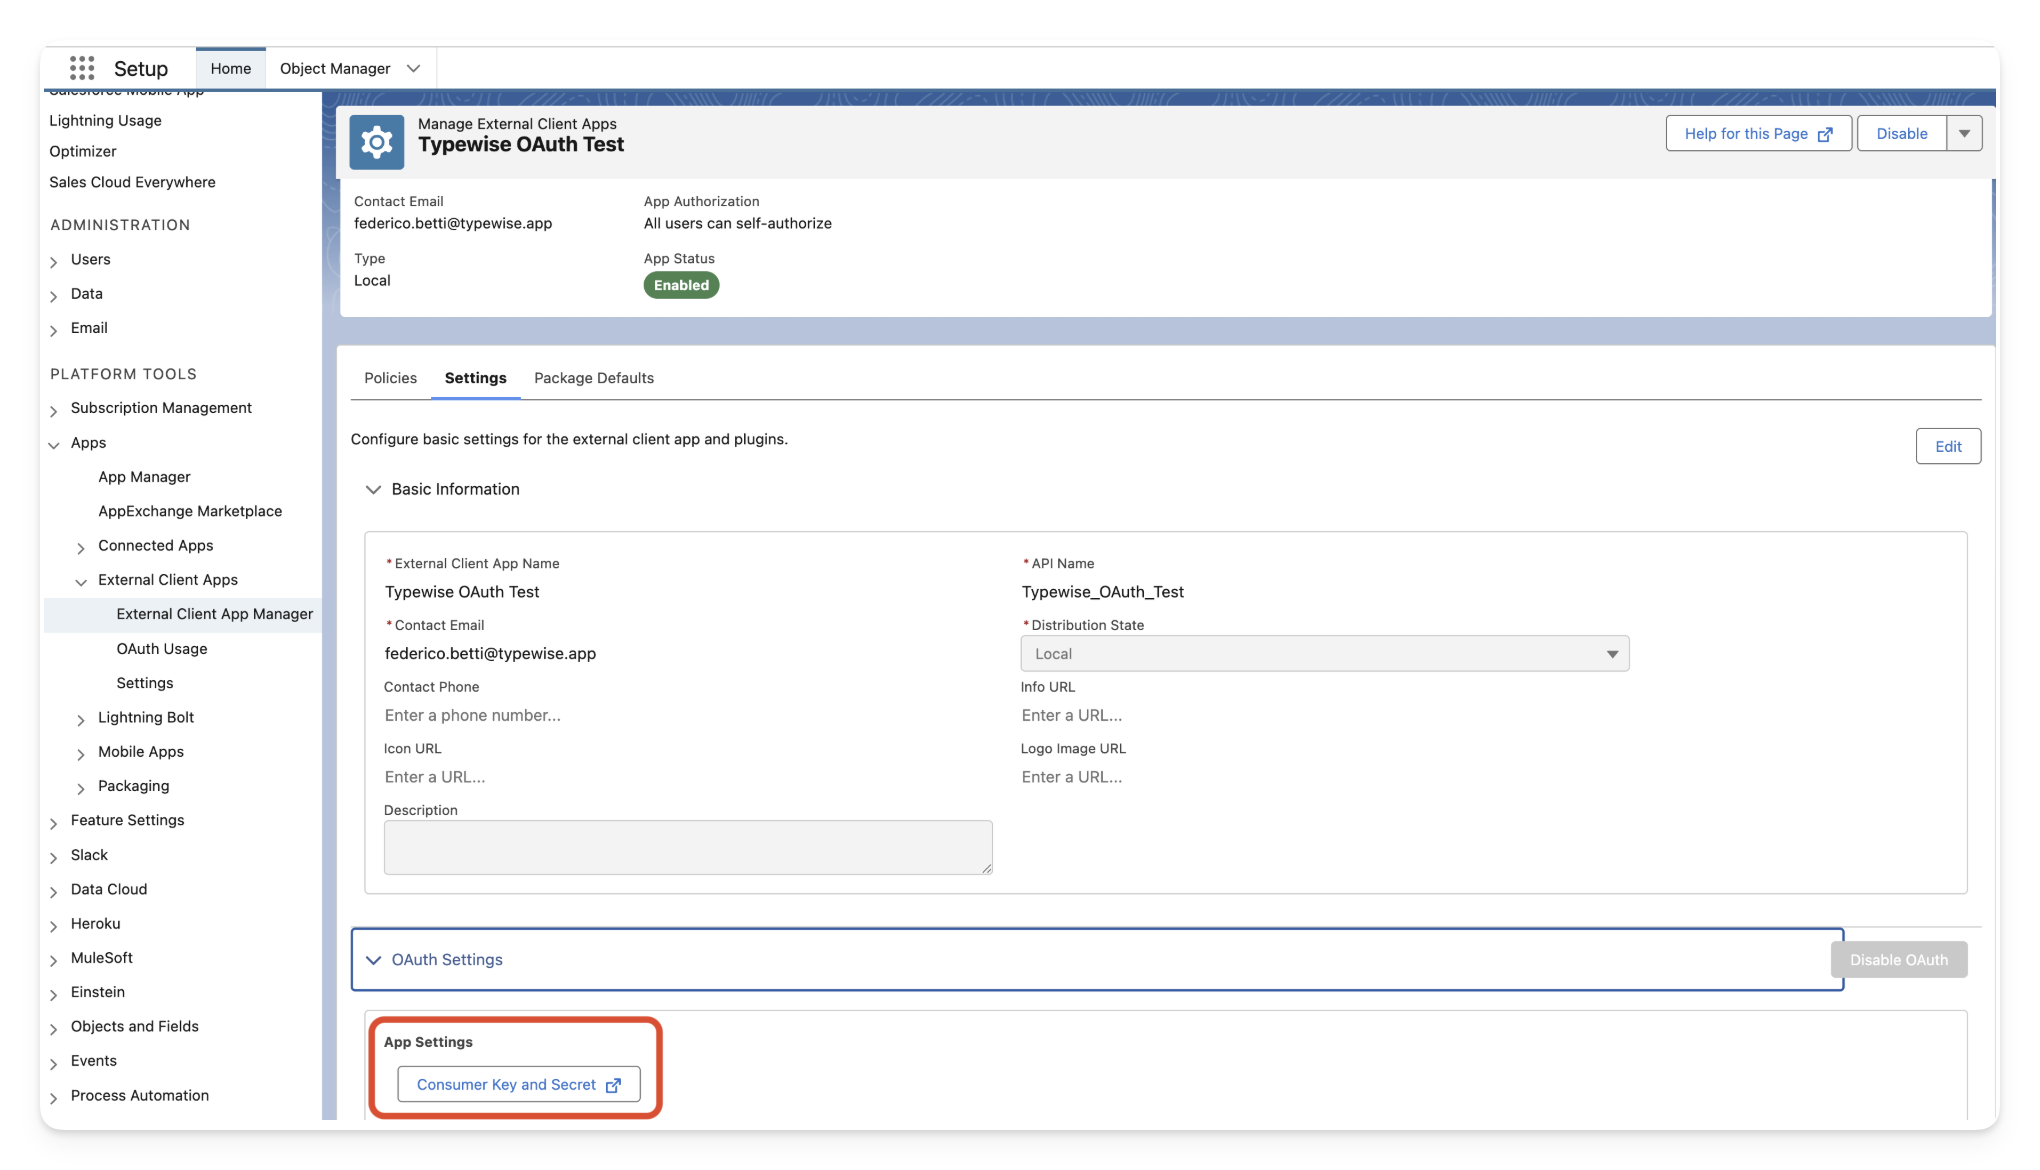Open Consumer Key and Secret
This screenshot has width=2040, height=1170.
(518, 1085)
